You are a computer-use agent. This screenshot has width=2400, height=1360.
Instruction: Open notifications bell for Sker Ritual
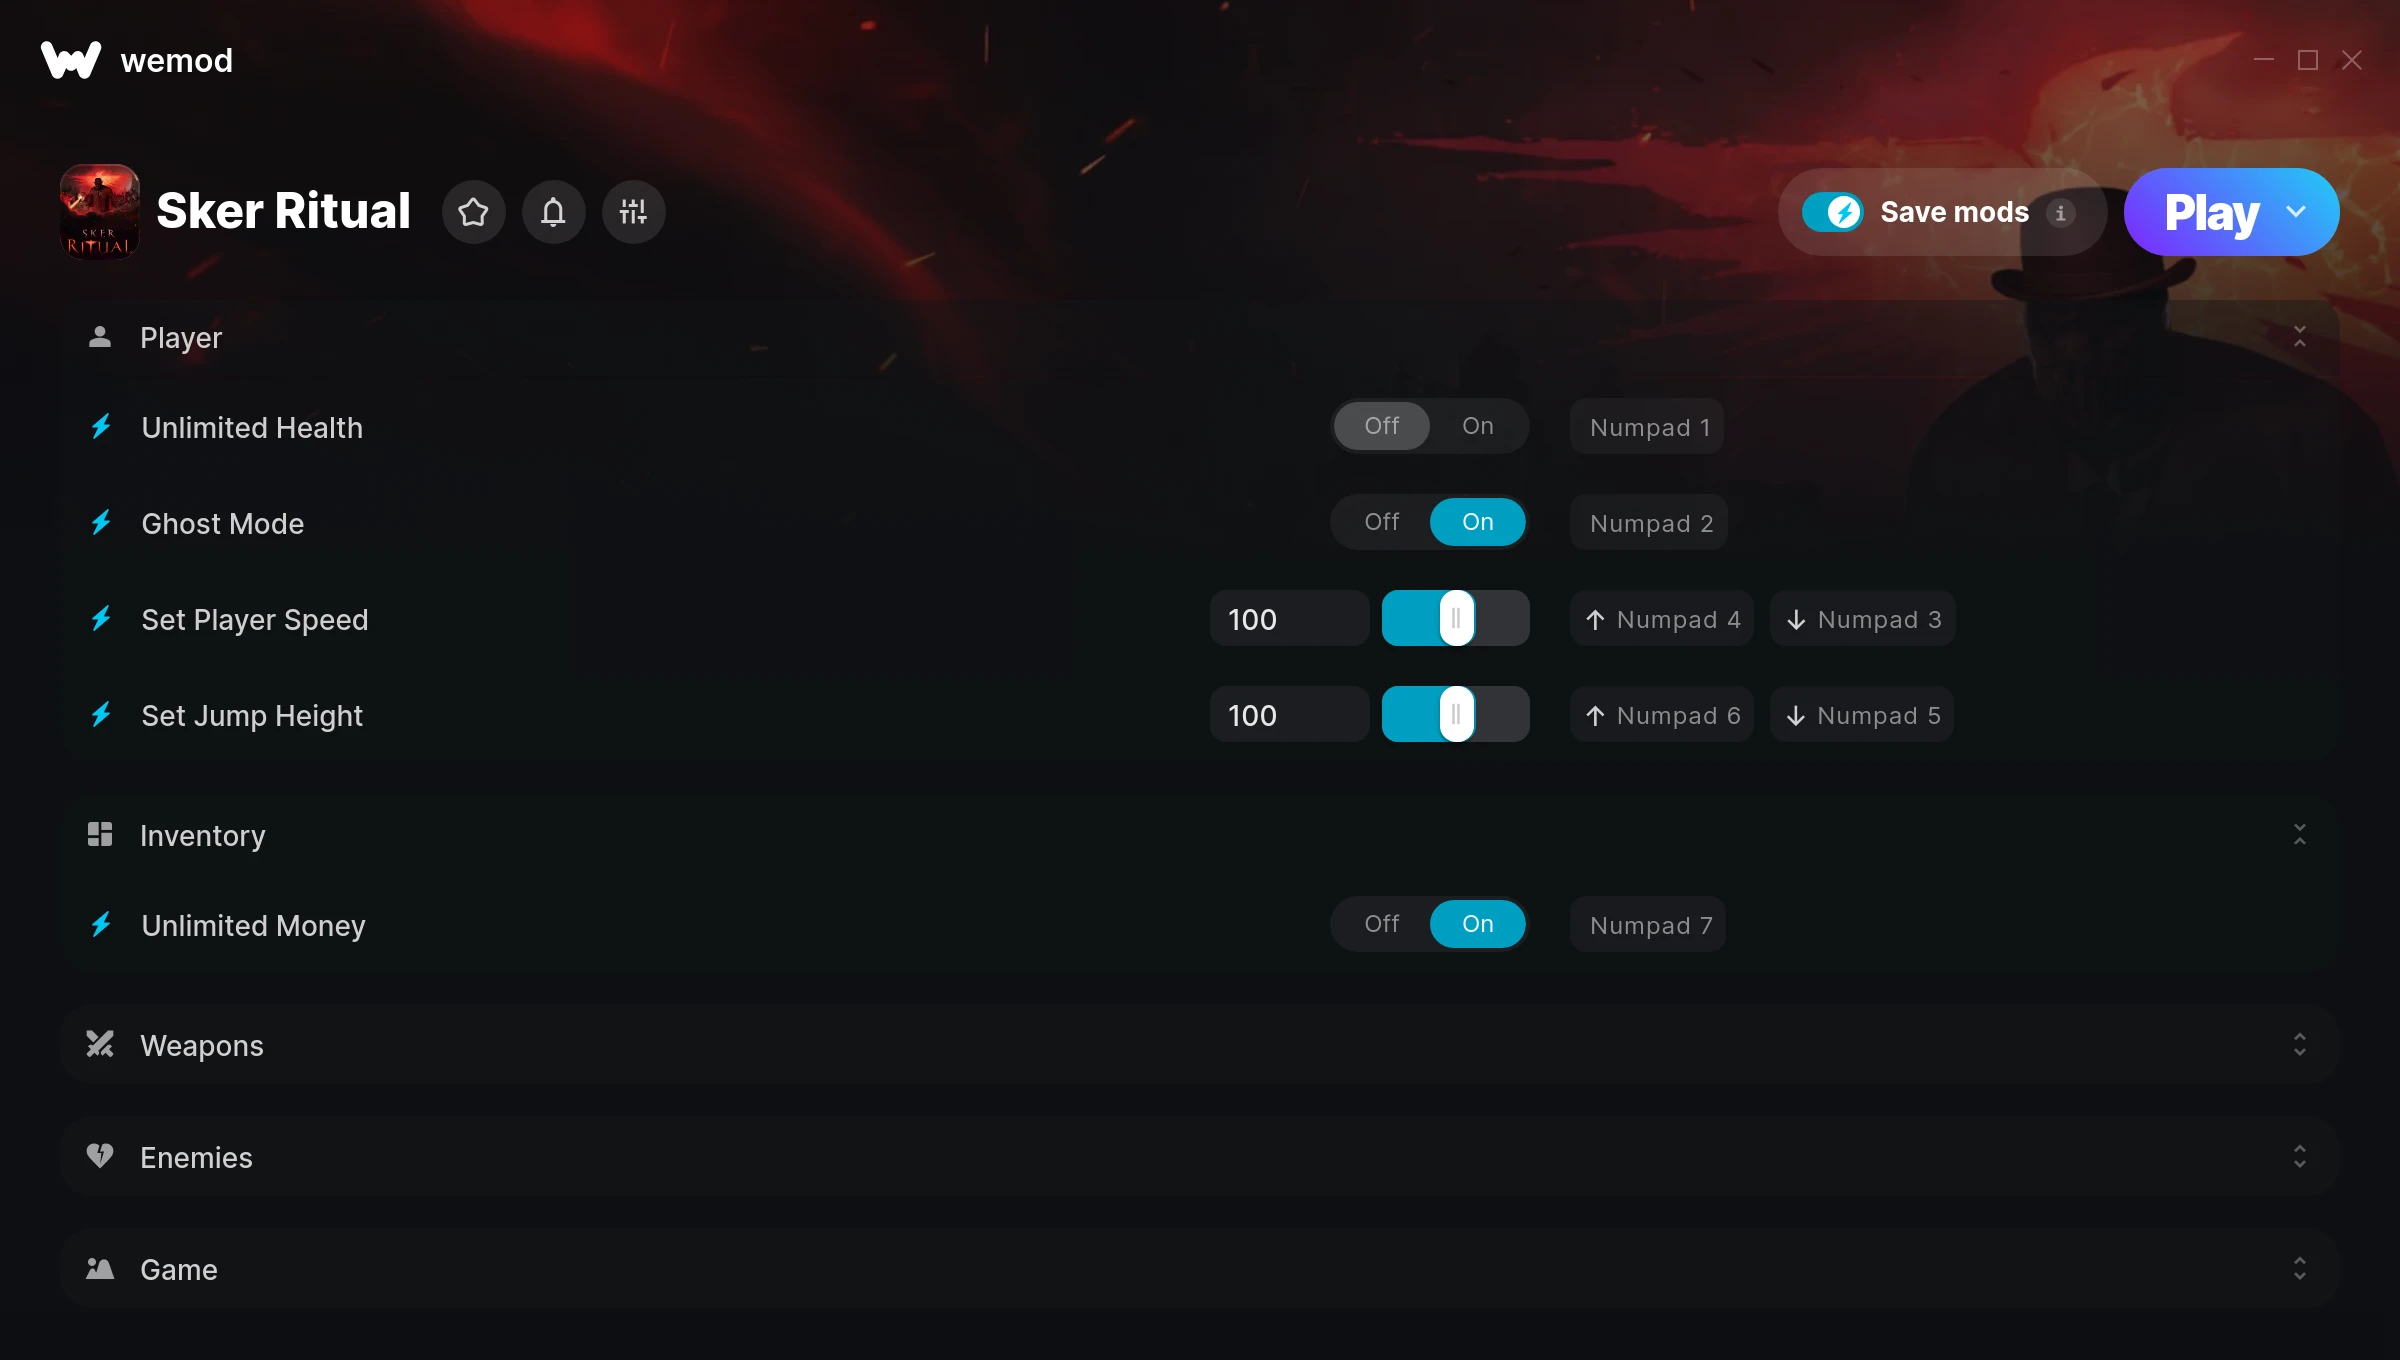click(553, 212)
